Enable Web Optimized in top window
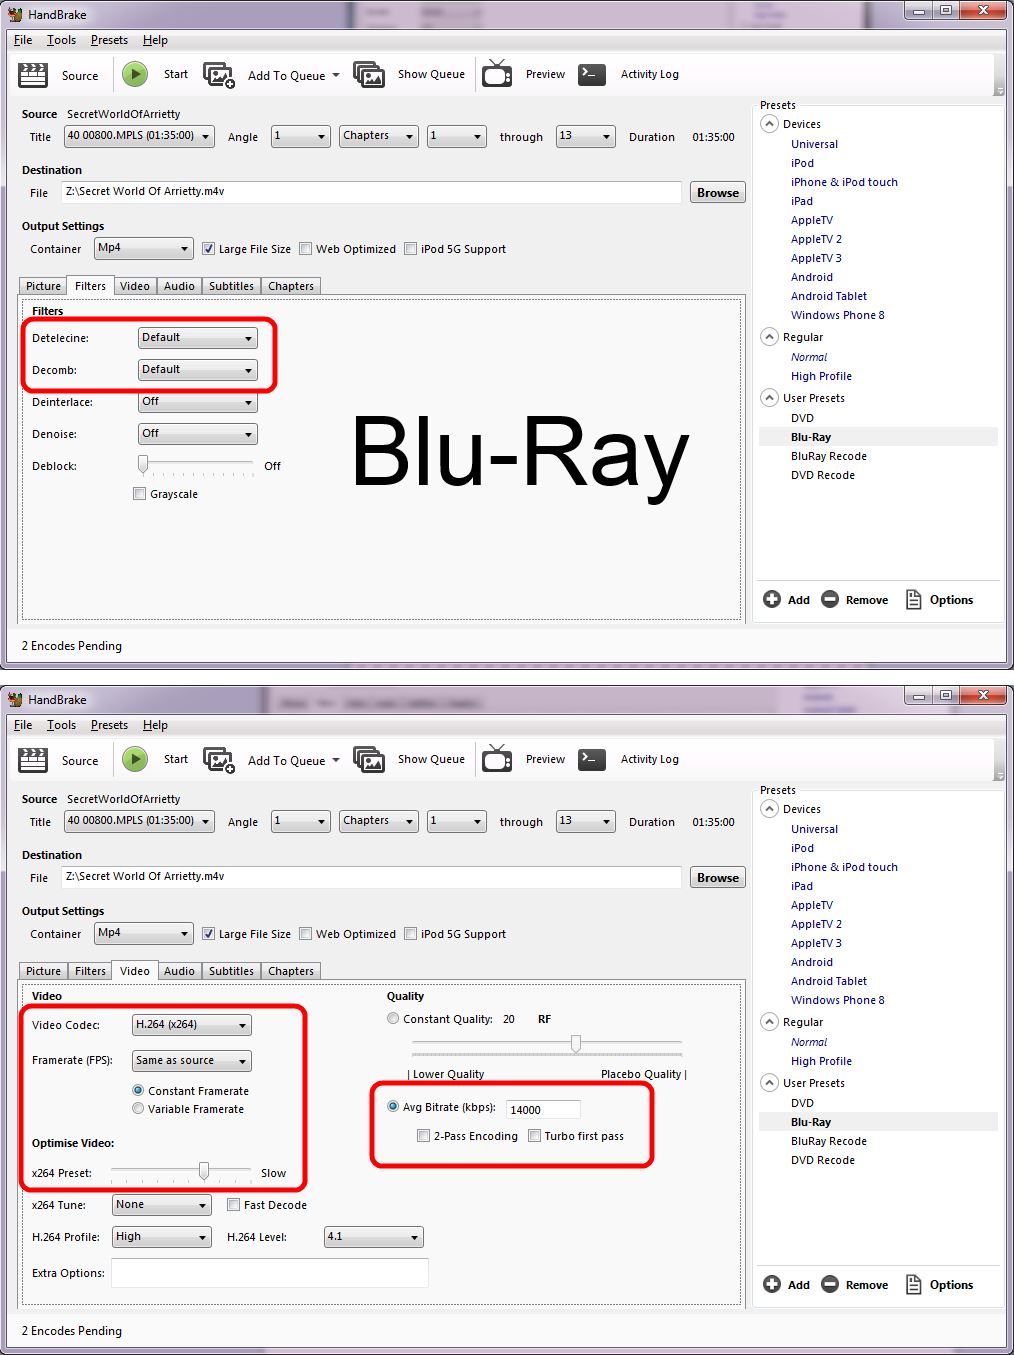Screen dimensions: 1014x1355 click(x=306, y=249)
